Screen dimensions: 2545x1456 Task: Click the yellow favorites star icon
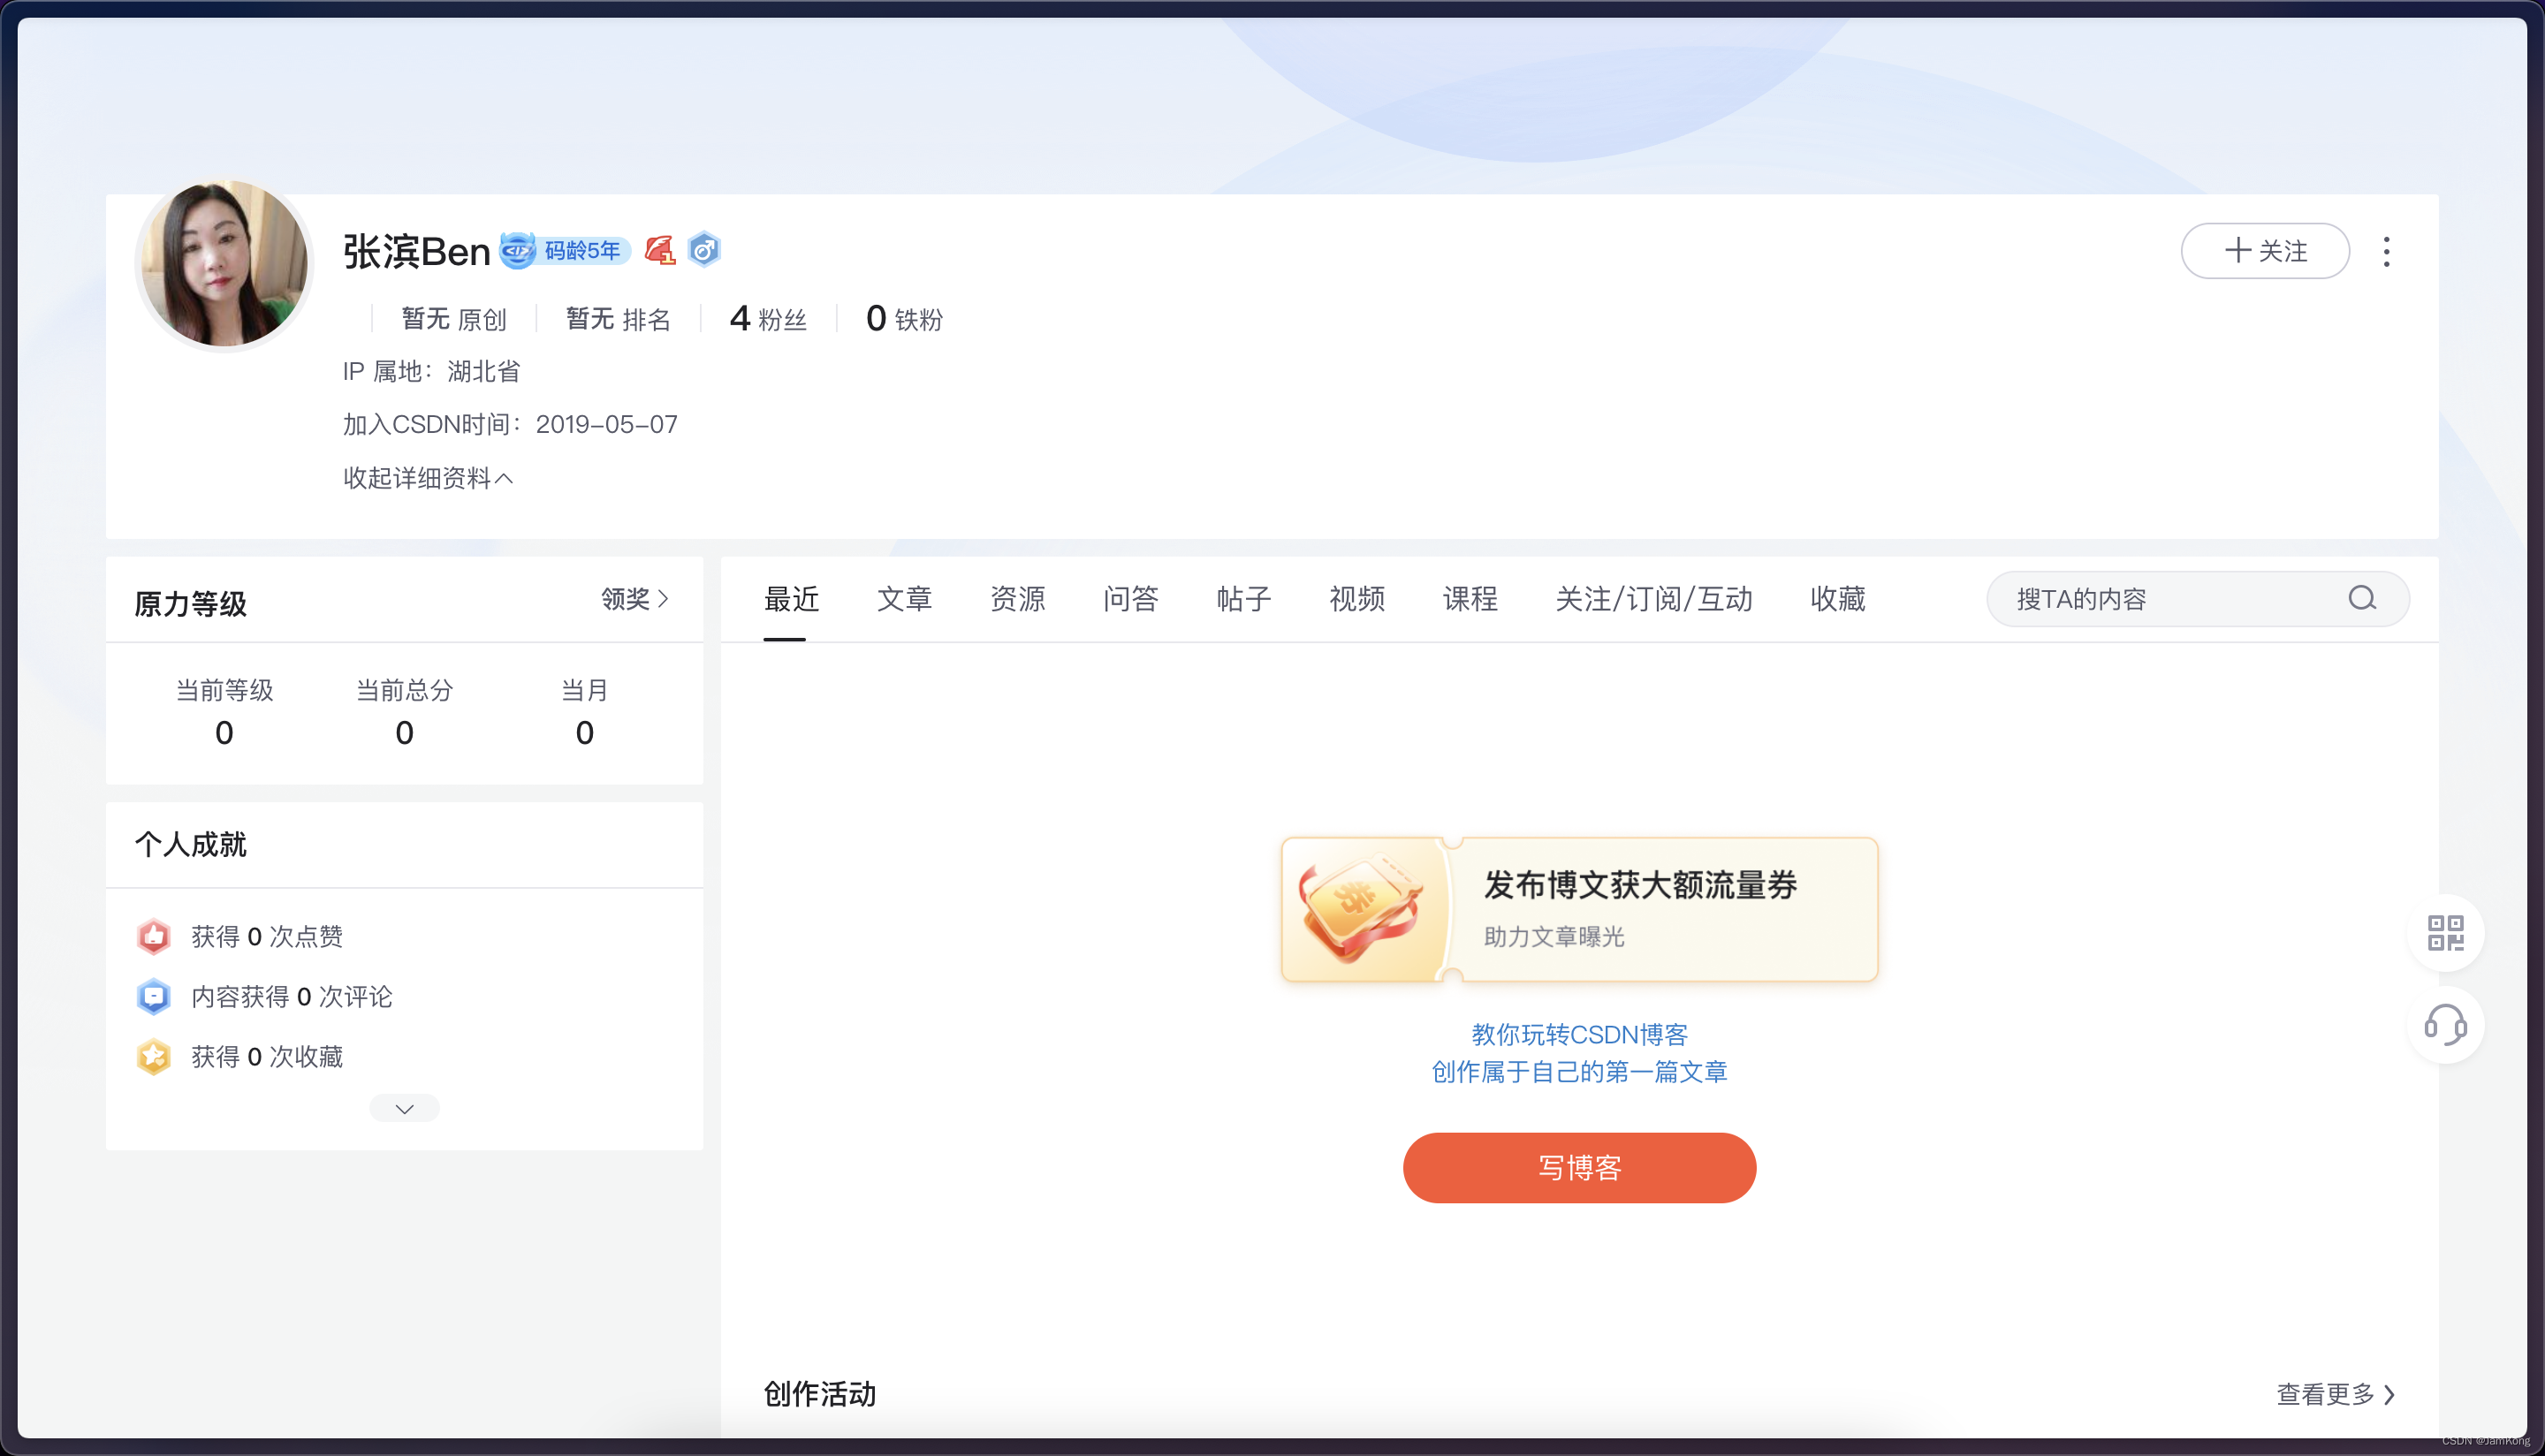pos(153,1056)
